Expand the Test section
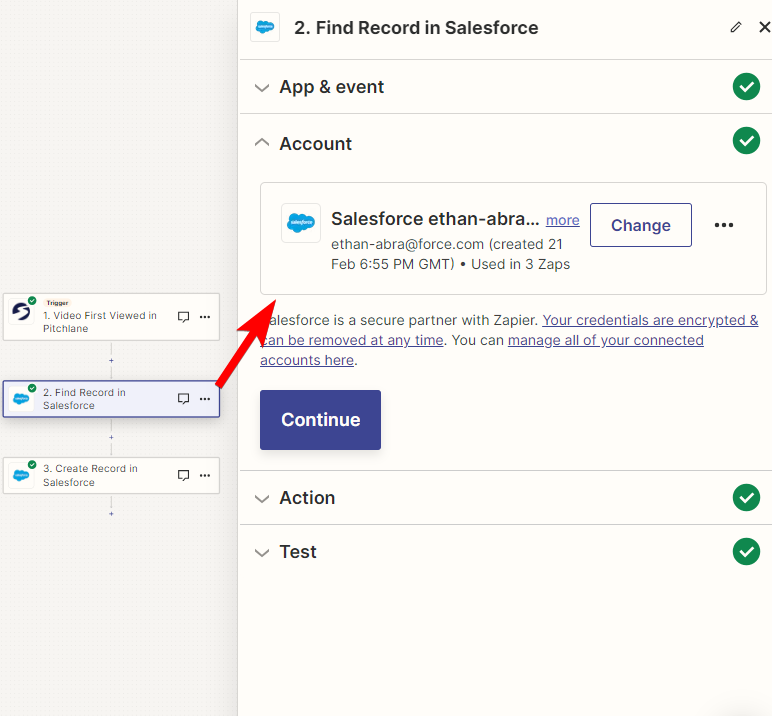 [506, 552]
